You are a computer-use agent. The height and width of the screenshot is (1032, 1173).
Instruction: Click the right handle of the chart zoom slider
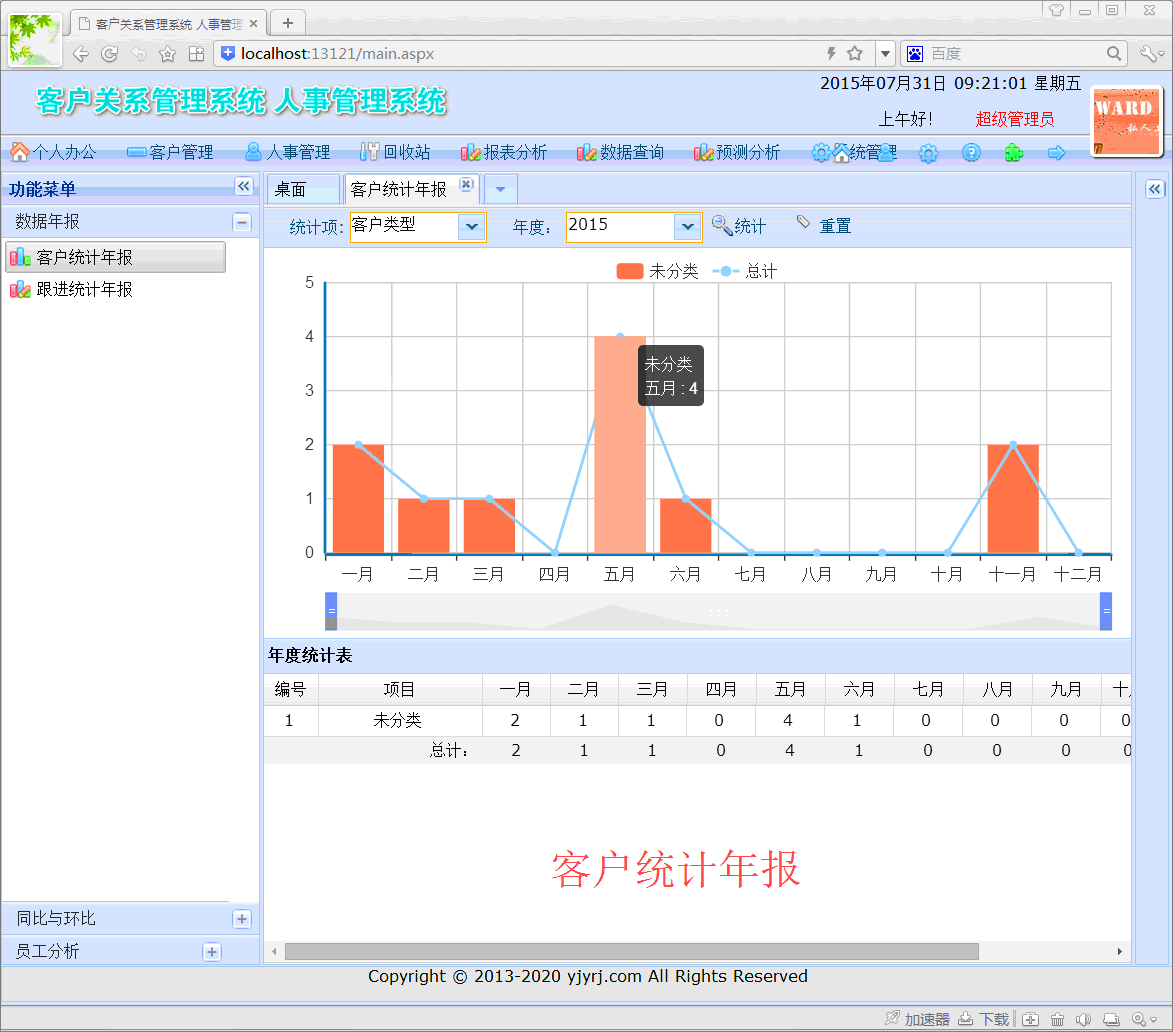pyautogui.click(x=1106, y=611)
